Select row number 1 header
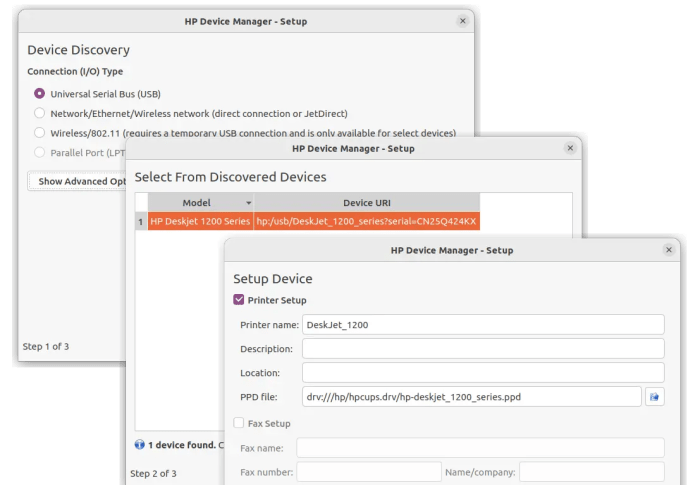The height and width of the screenshot is (485, 700). coord(141,222)
